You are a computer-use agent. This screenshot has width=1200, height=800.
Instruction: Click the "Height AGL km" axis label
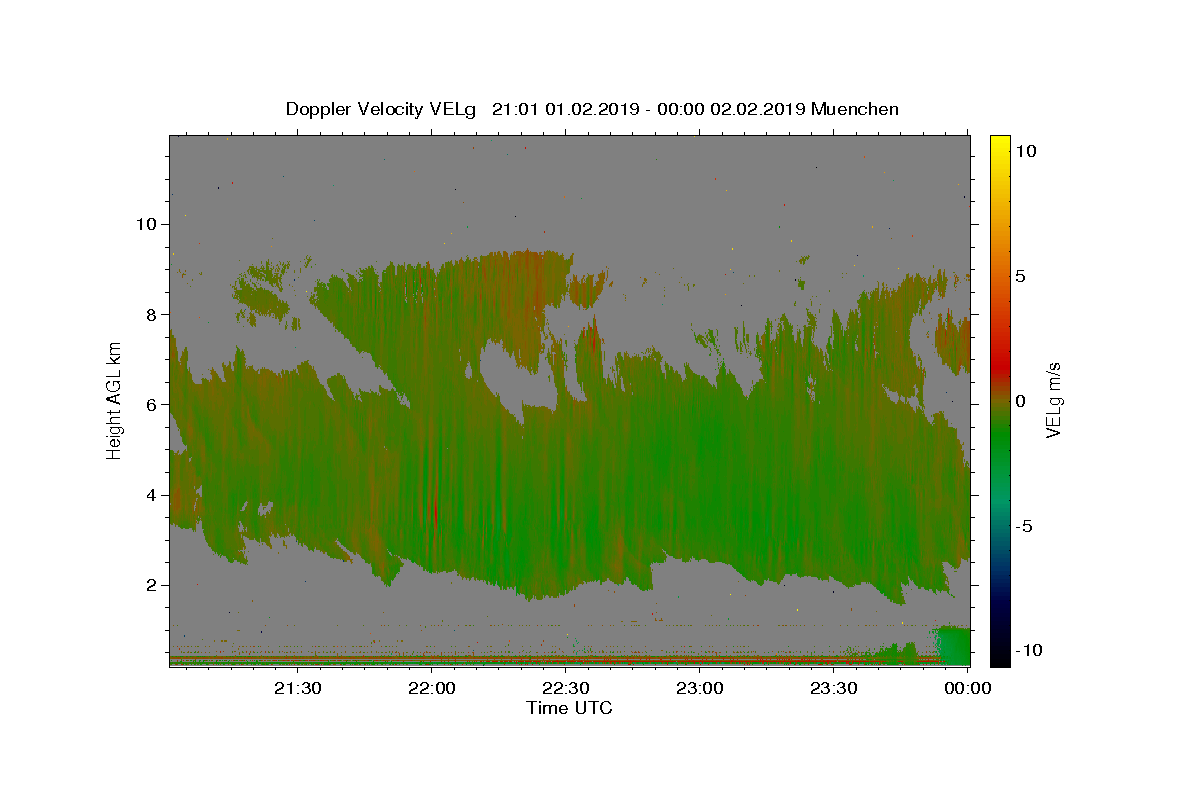click(115, 400)
